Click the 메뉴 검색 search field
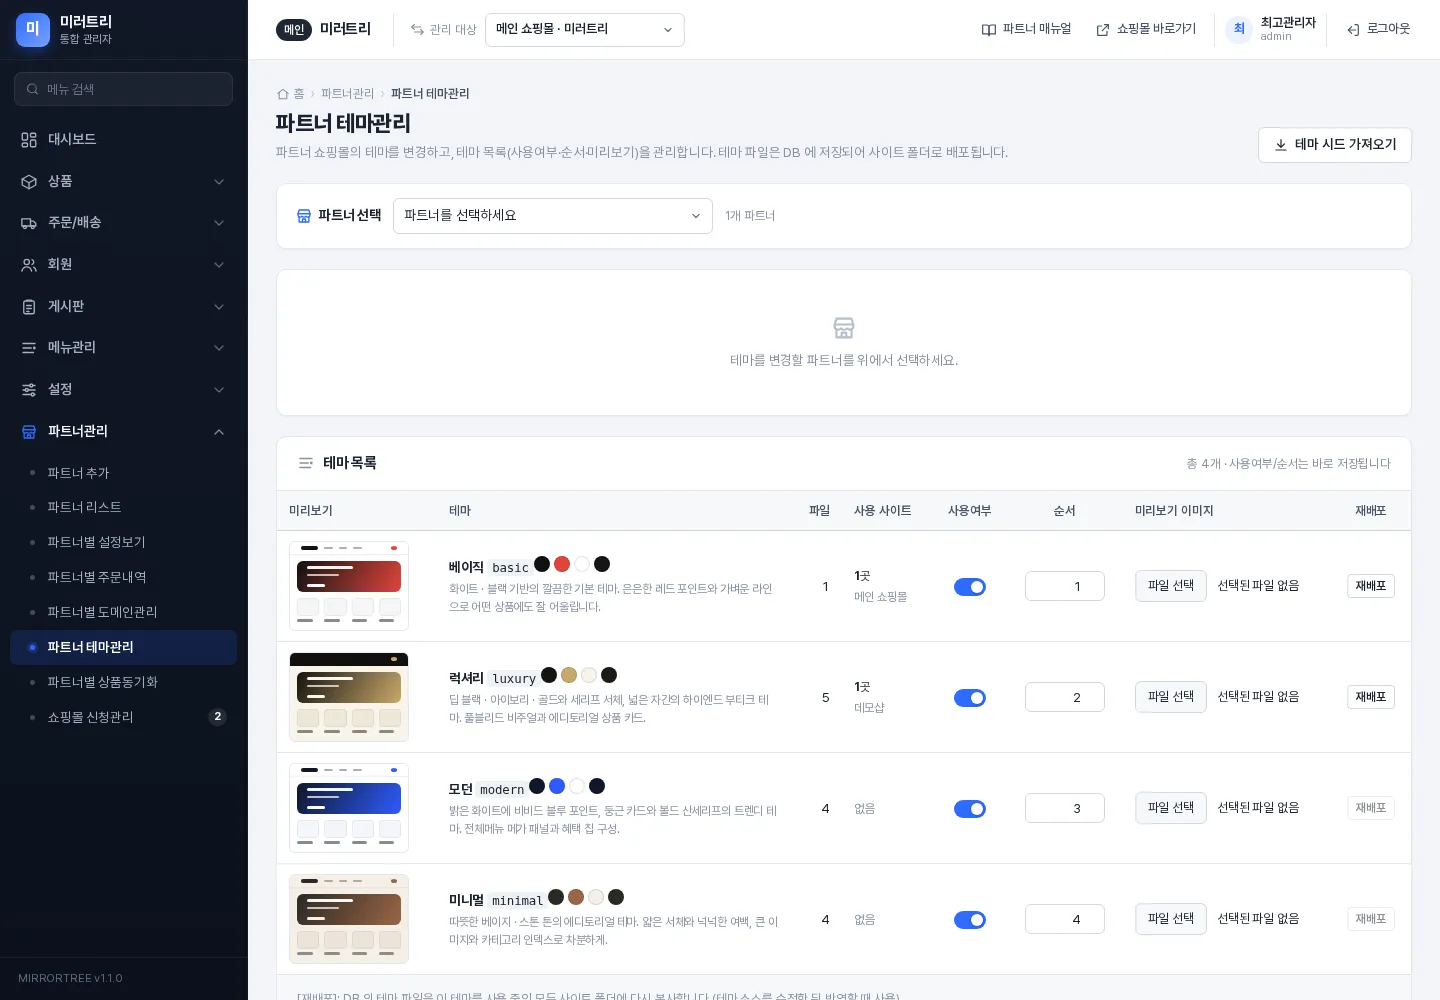Viewport: 1440px width, 1000px height. pos(123,89)
